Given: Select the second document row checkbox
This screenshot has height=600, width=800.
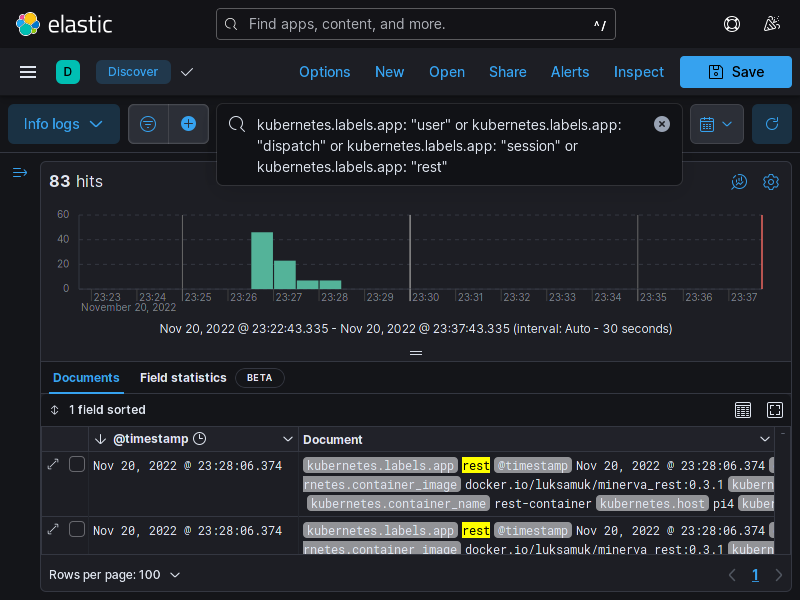Looking at the screenshot, I should 76,530.
